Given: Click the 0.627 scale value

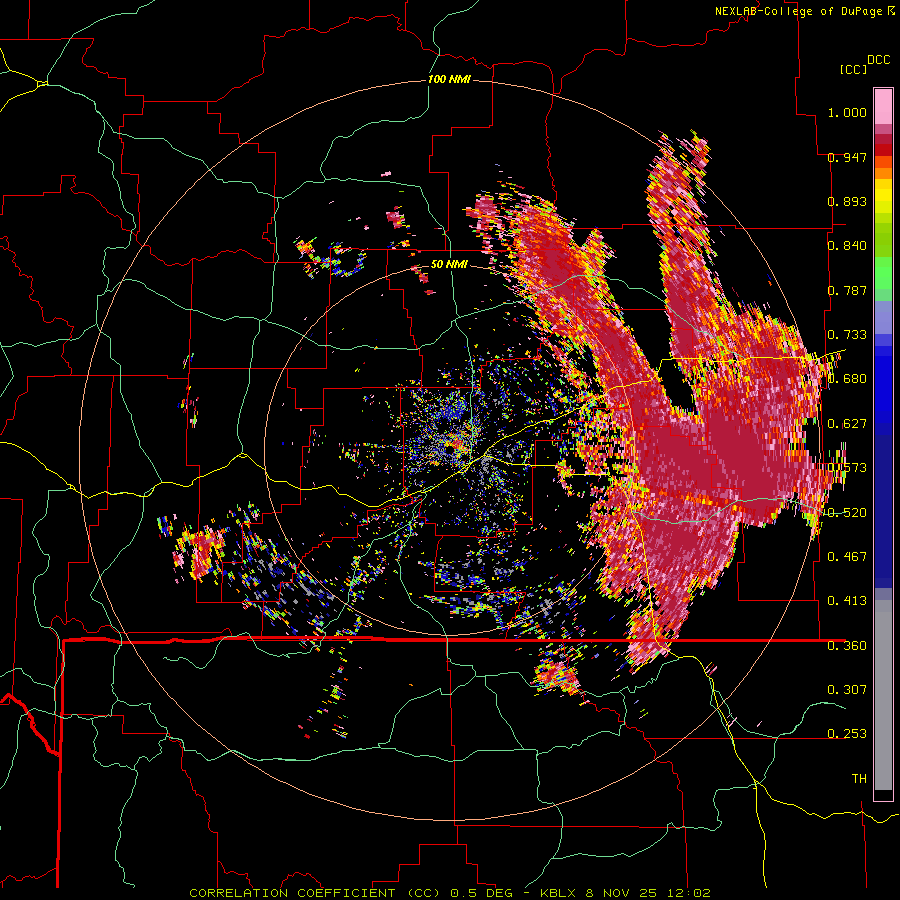Looking at the screenshot, I should [847, 424].
